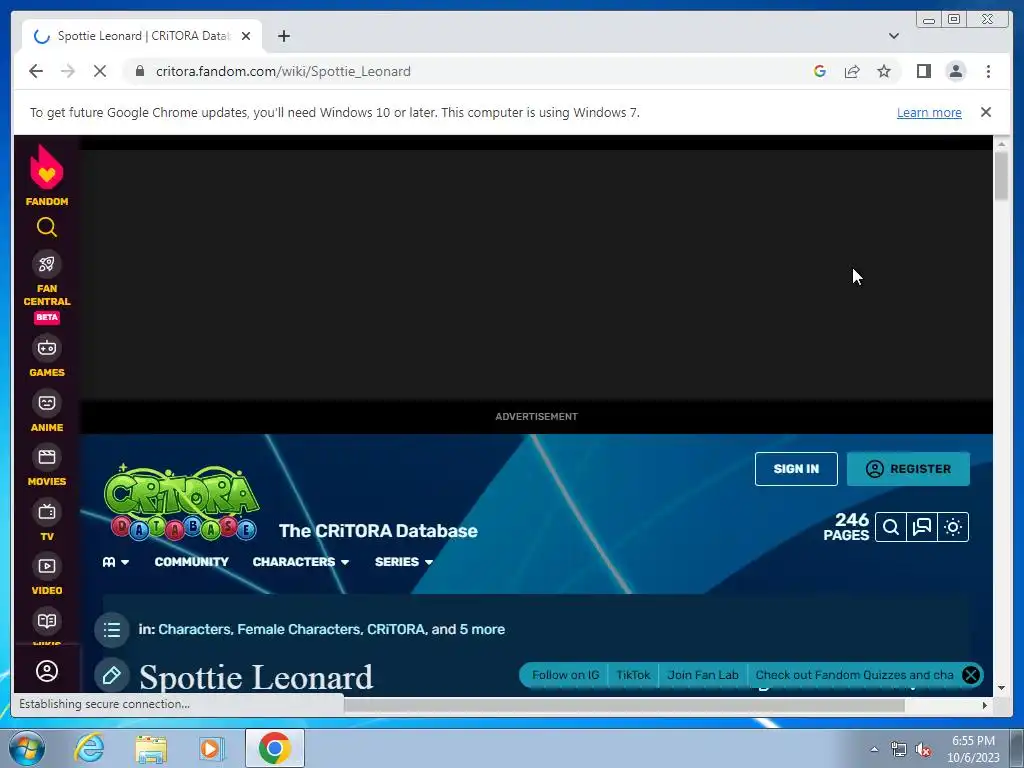Open the Characters category link
The height and width of the screenshot is (768, 1024).
pos(194,630)
